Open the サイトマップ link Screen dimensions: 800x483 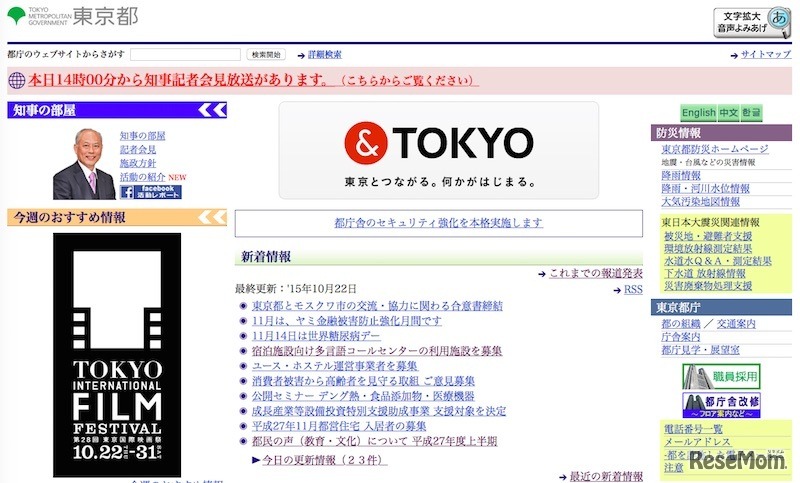pyautogui.click(x=766, y=54)
